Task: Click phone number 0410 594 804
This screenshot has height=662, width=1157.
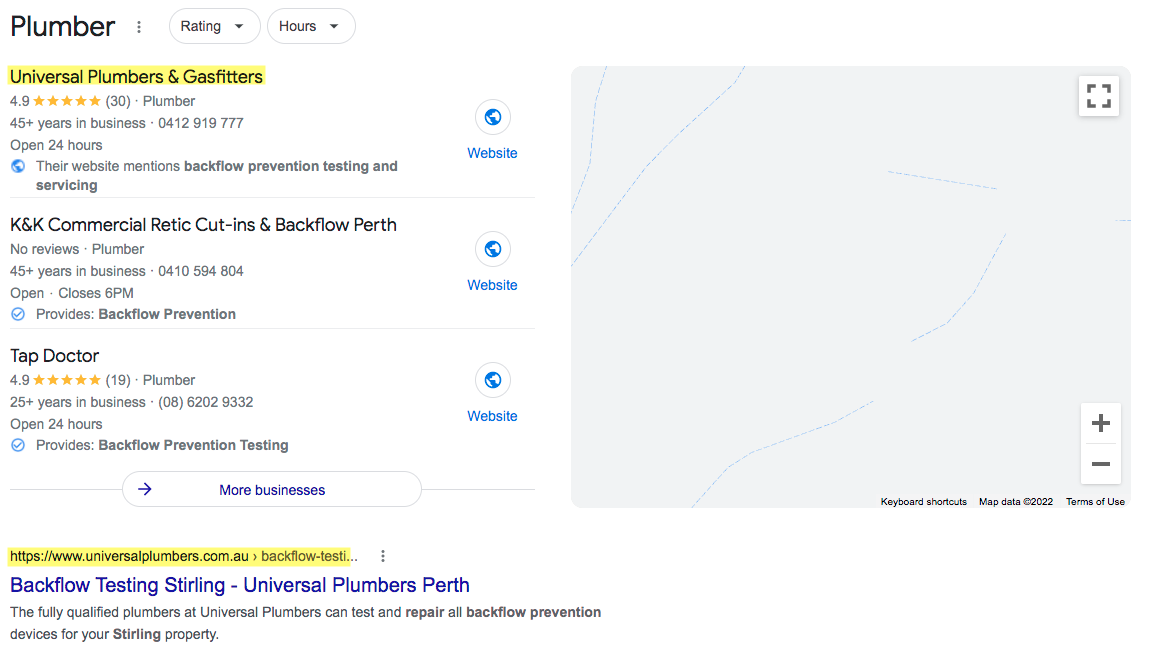Action: pos(201,272)
